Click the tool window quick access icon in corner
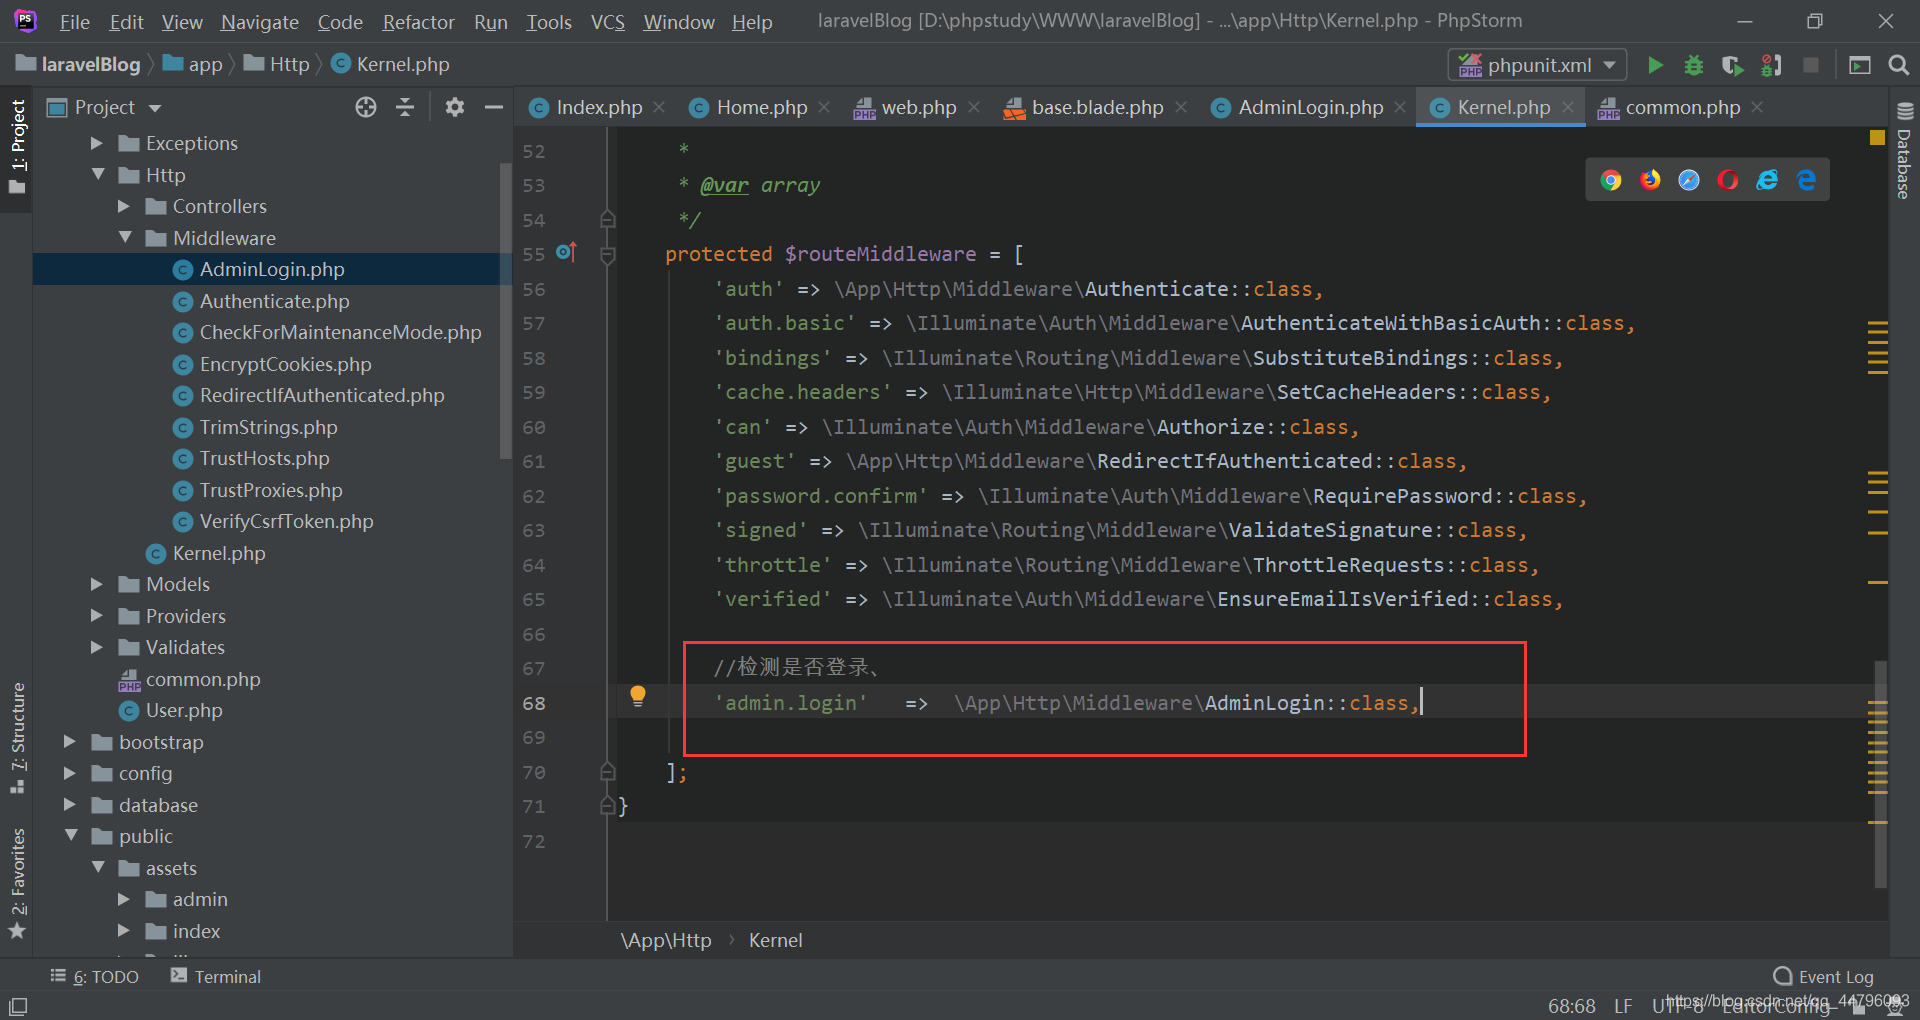1920x1020 pixels. 18,1006
